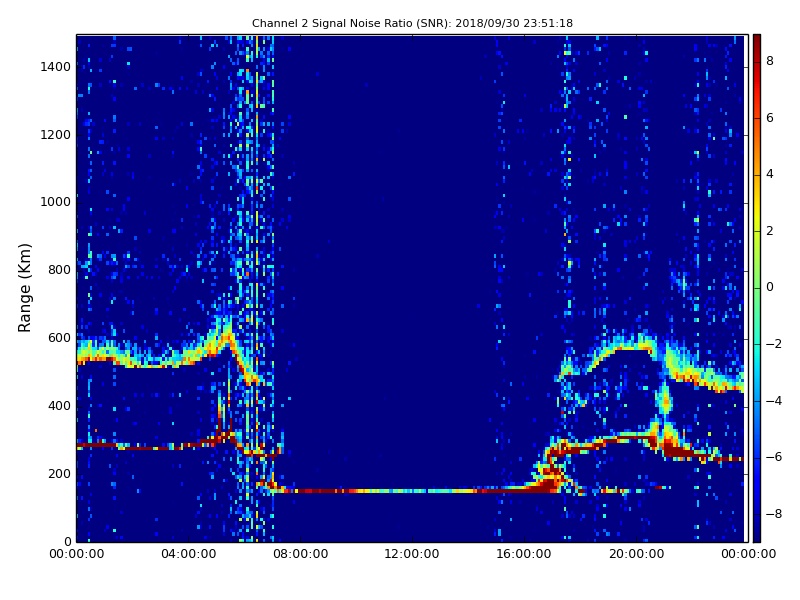Click the y-axis tick label 600
The width and height of the screenshot is (800, 600).
[x=59, y=338]
